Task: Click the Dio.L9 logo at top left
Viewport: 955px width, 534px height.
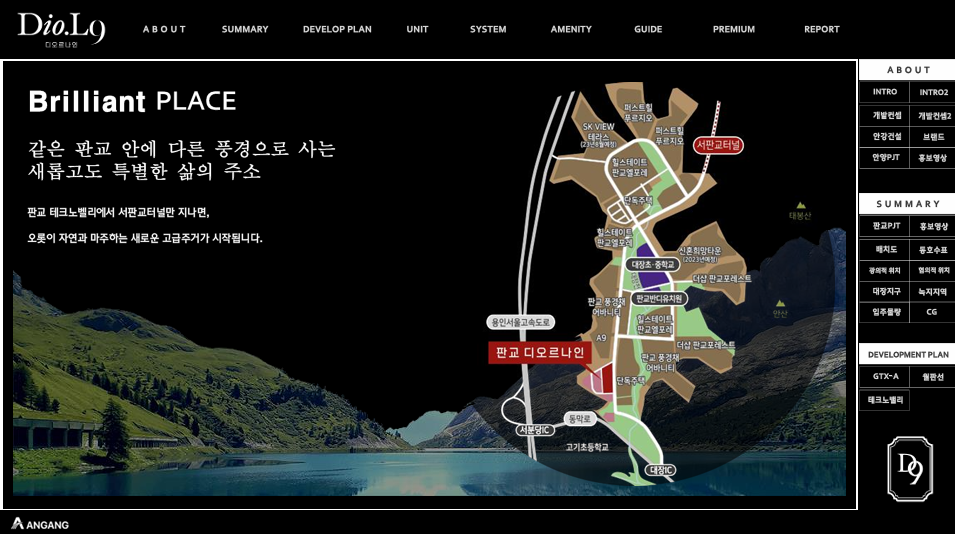Action: point(62,29)
